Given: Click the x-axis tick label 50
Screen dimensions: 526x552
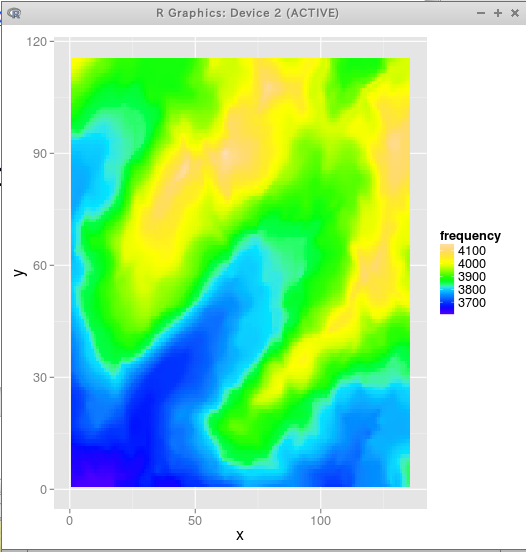Looking at the screenshot, I should click(x=195, y=520).
